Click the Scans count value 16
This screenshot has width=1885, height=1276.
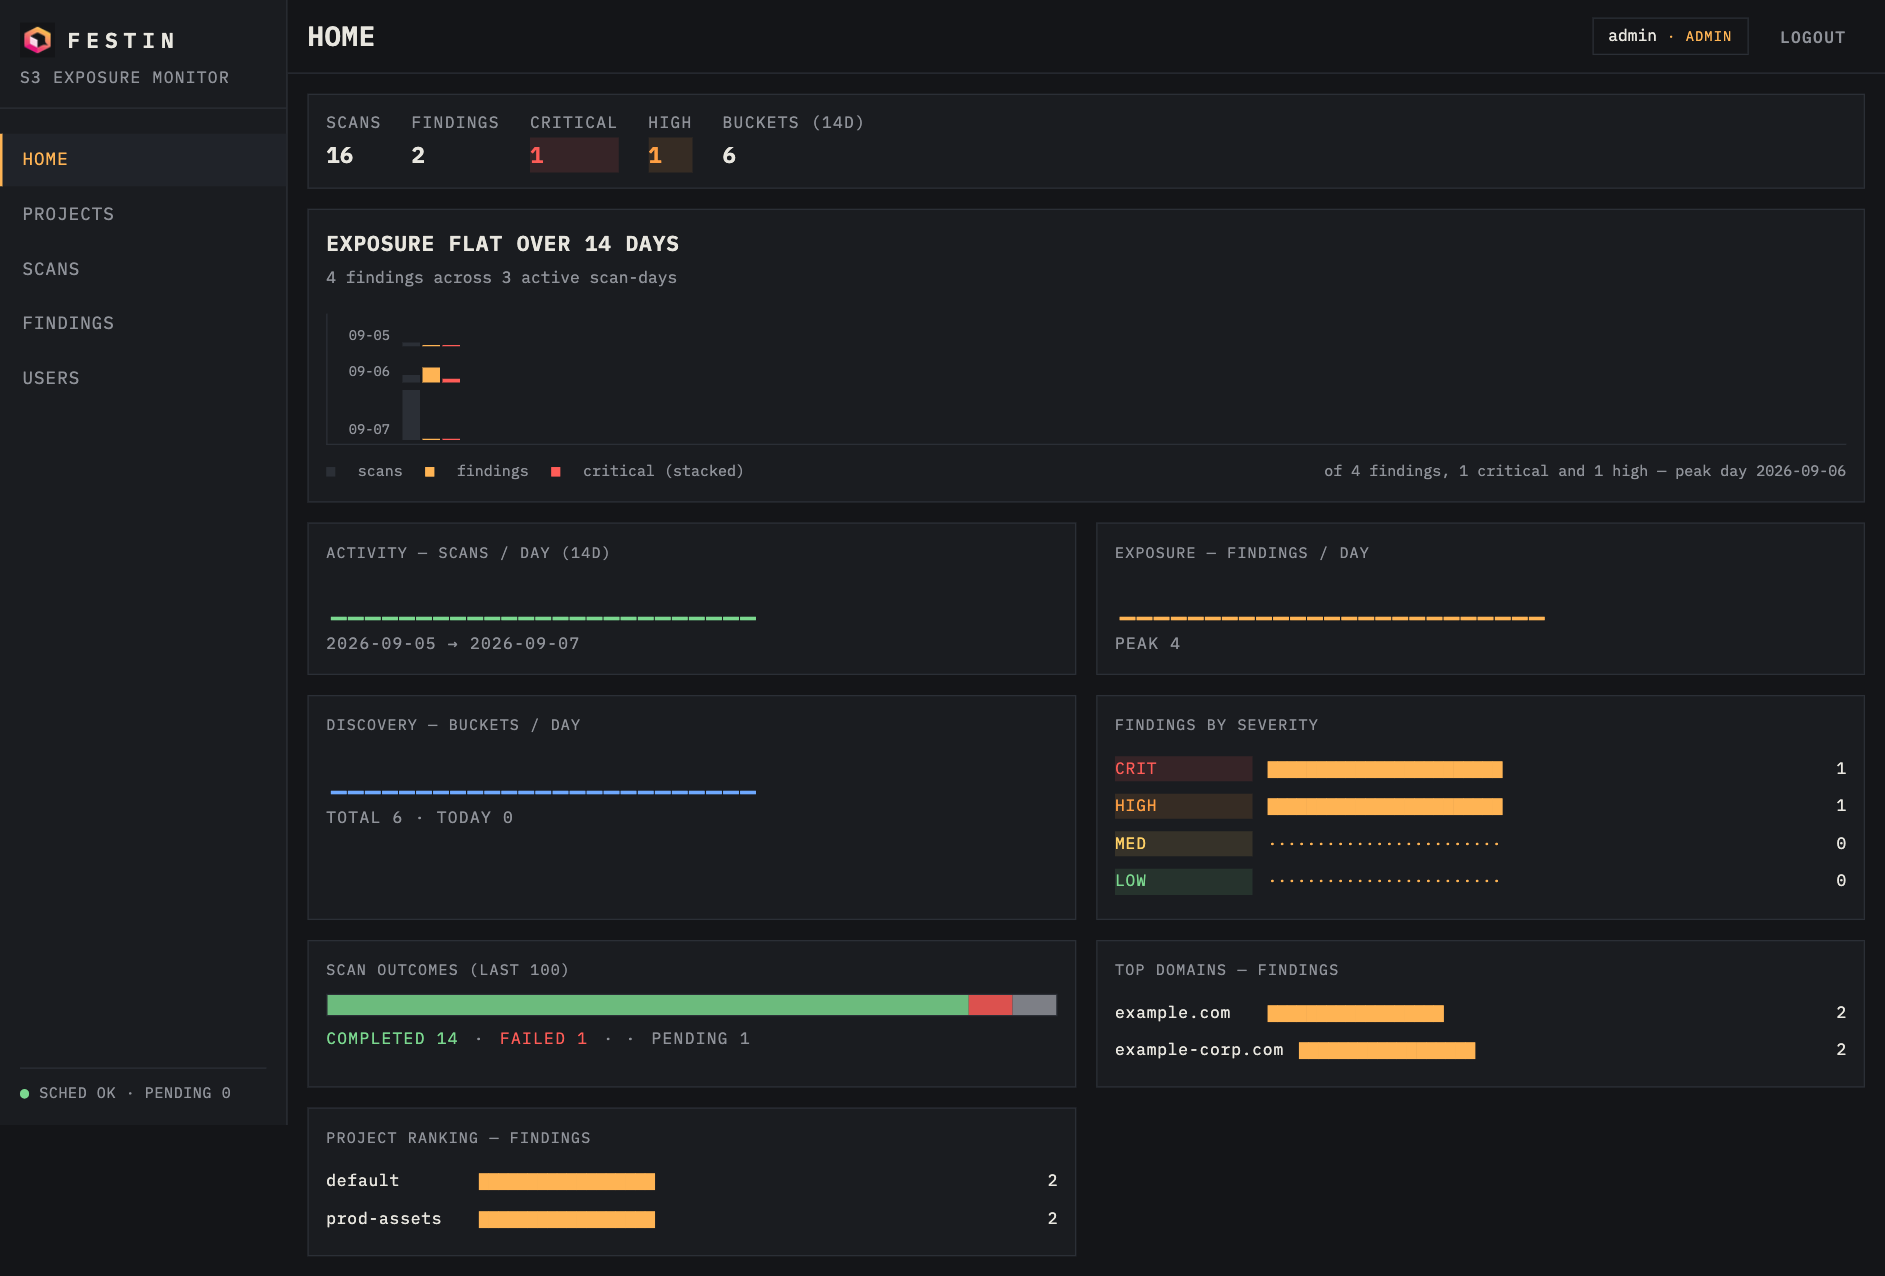(340, 155)
